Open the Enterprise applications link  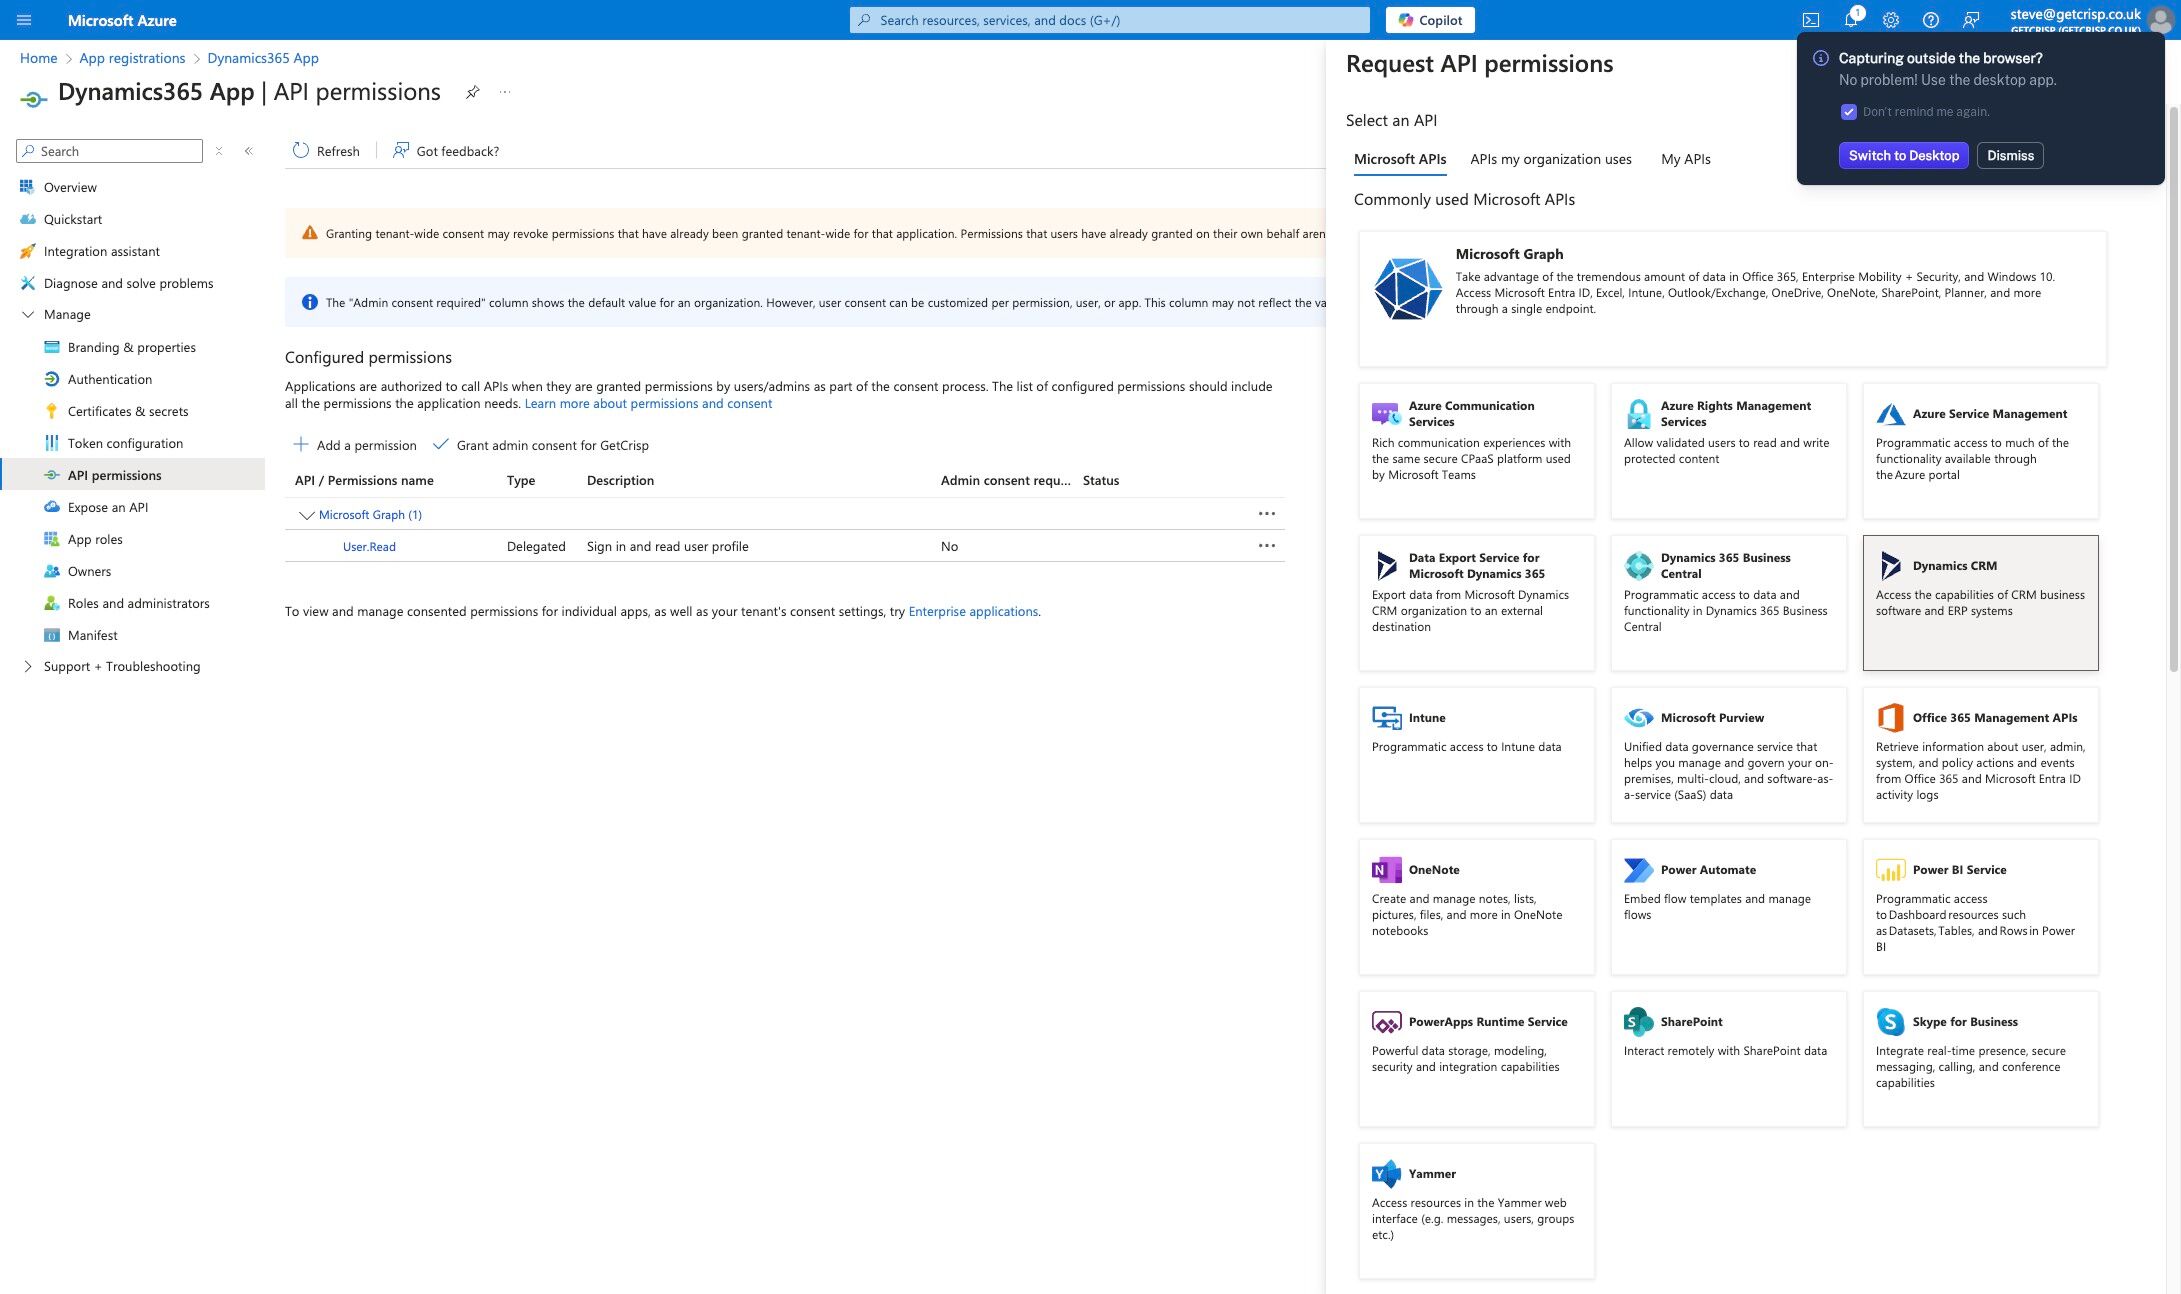click(x=973, y=611)
